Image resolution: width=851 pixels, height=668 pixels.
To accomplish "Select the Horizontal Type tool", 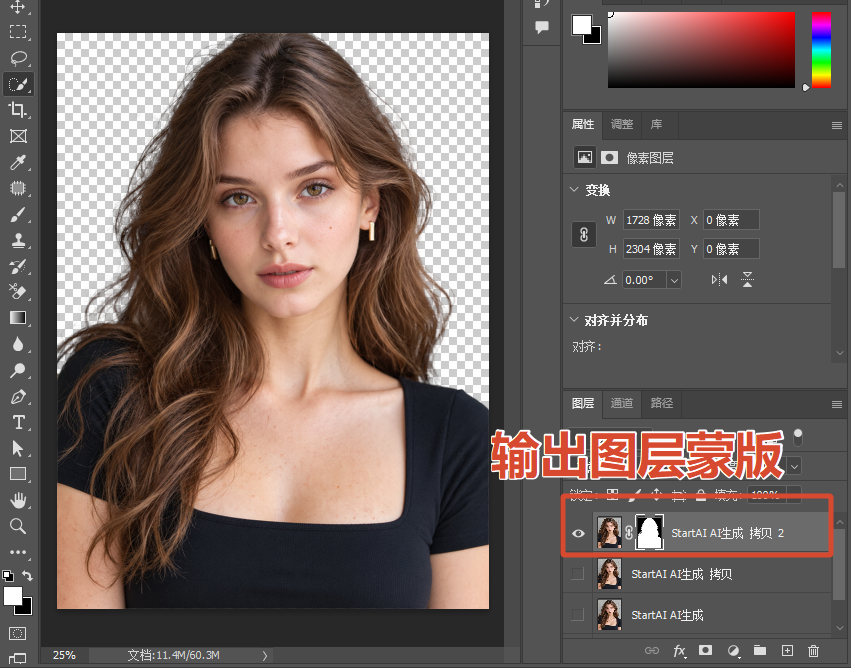I will pyautogui.click(x=18, y=423).
